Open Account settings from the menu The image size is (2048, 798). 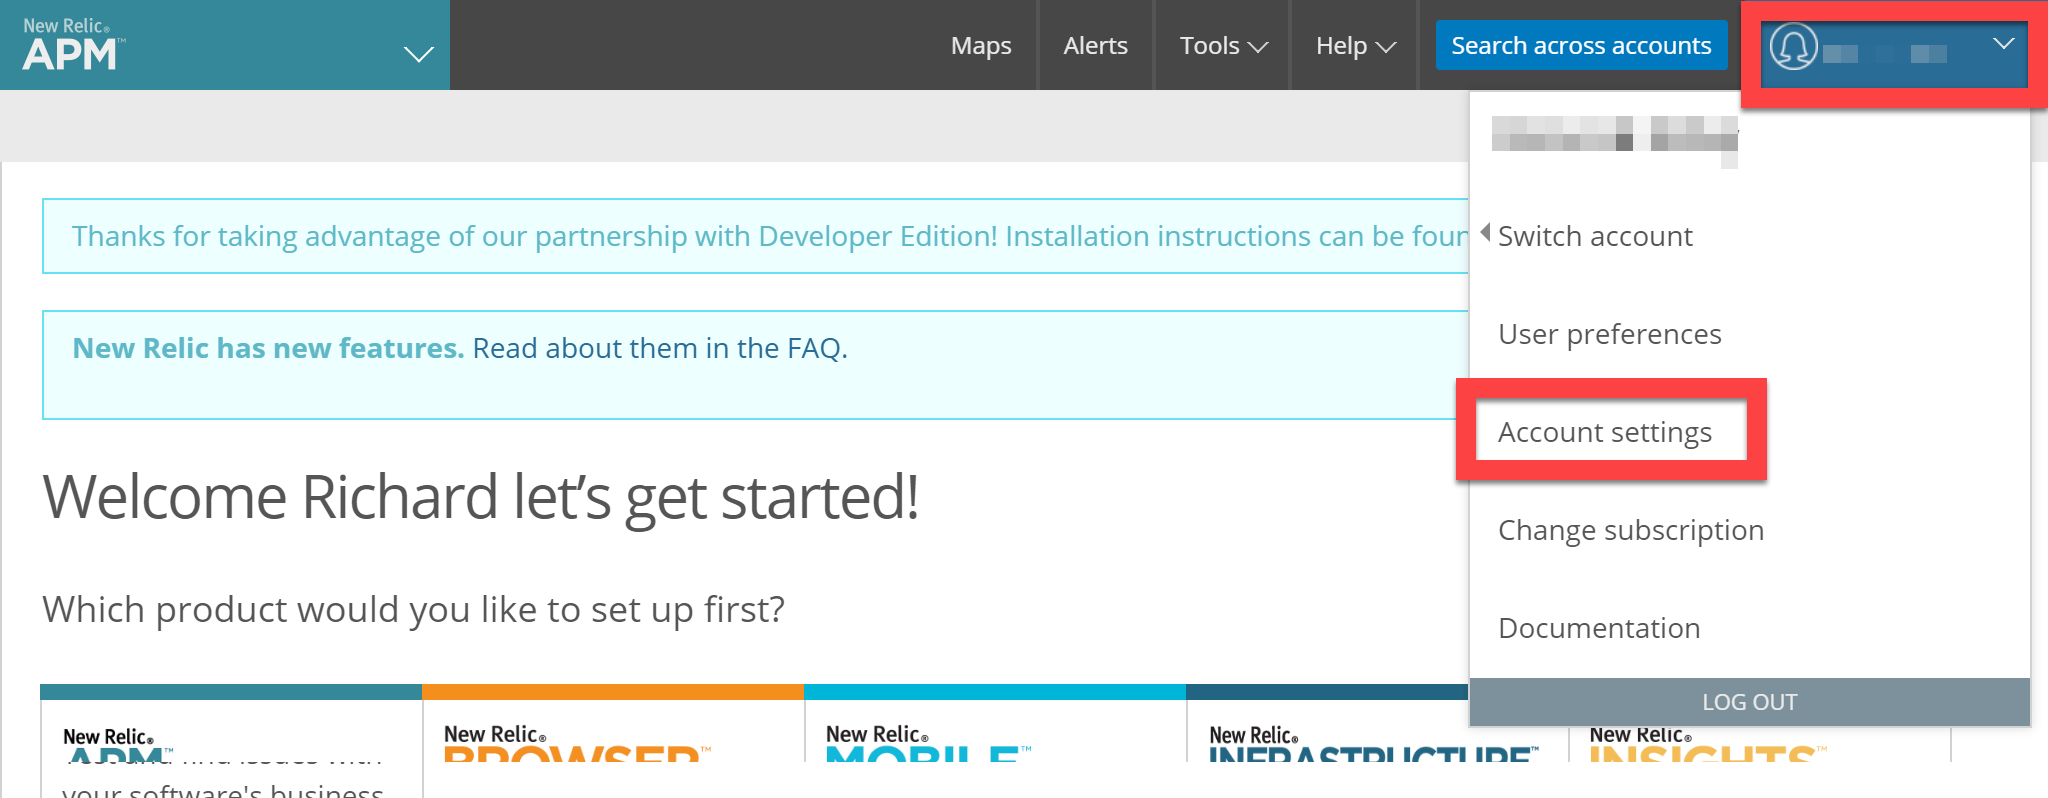1605,432
